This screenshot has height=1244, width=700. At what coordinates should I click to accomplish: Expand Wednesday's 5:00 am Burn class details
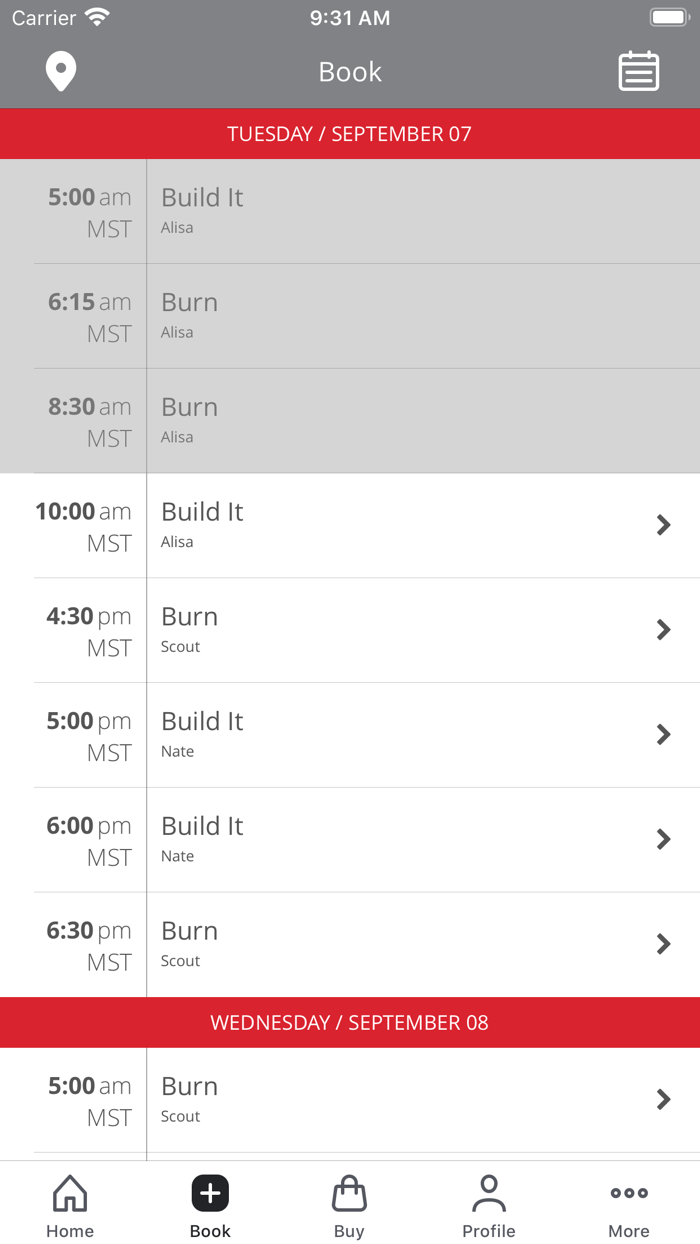664,1099
